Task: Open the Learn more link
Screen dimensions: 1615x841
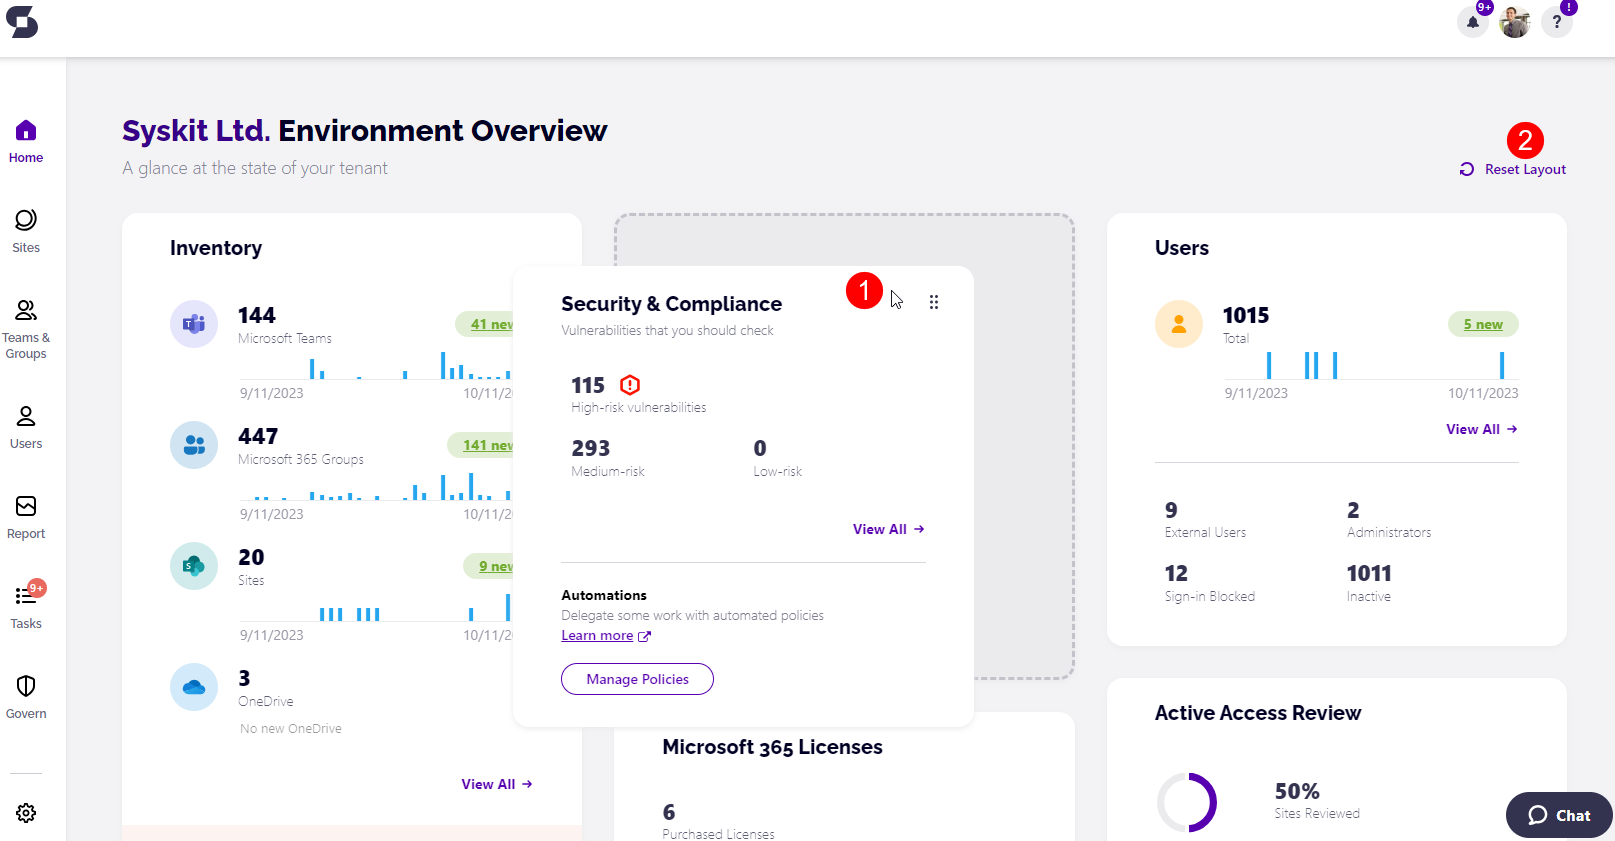Action: [x=606, y=636]
